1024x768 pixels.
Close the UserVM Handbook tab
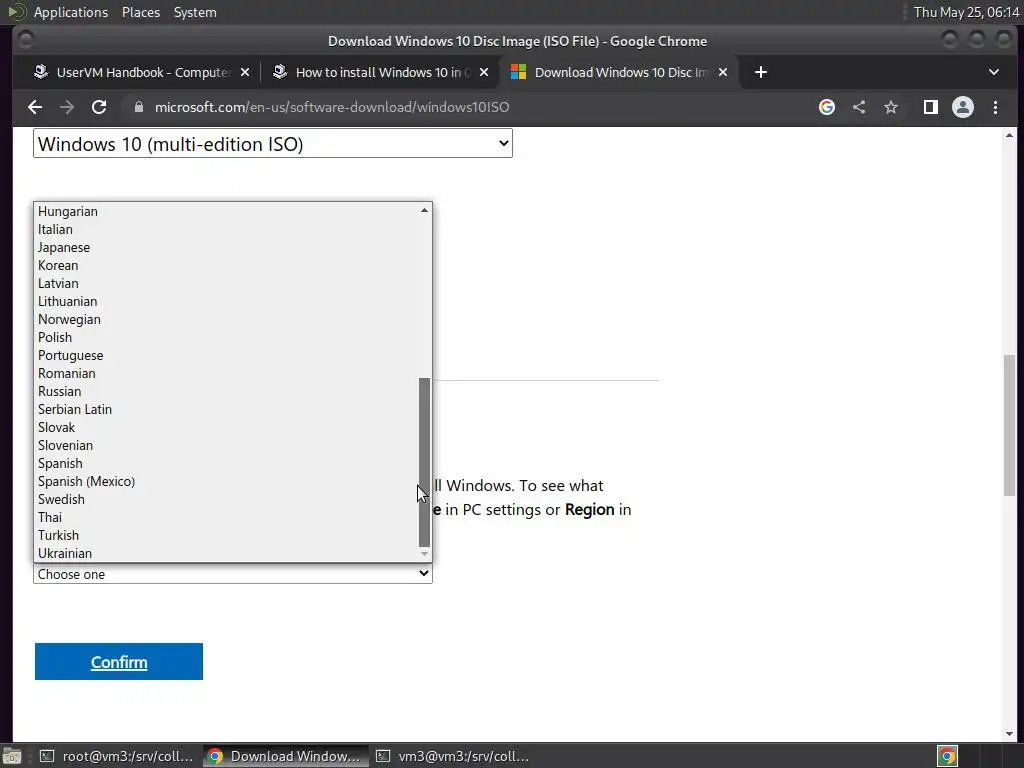click(245, 72)
